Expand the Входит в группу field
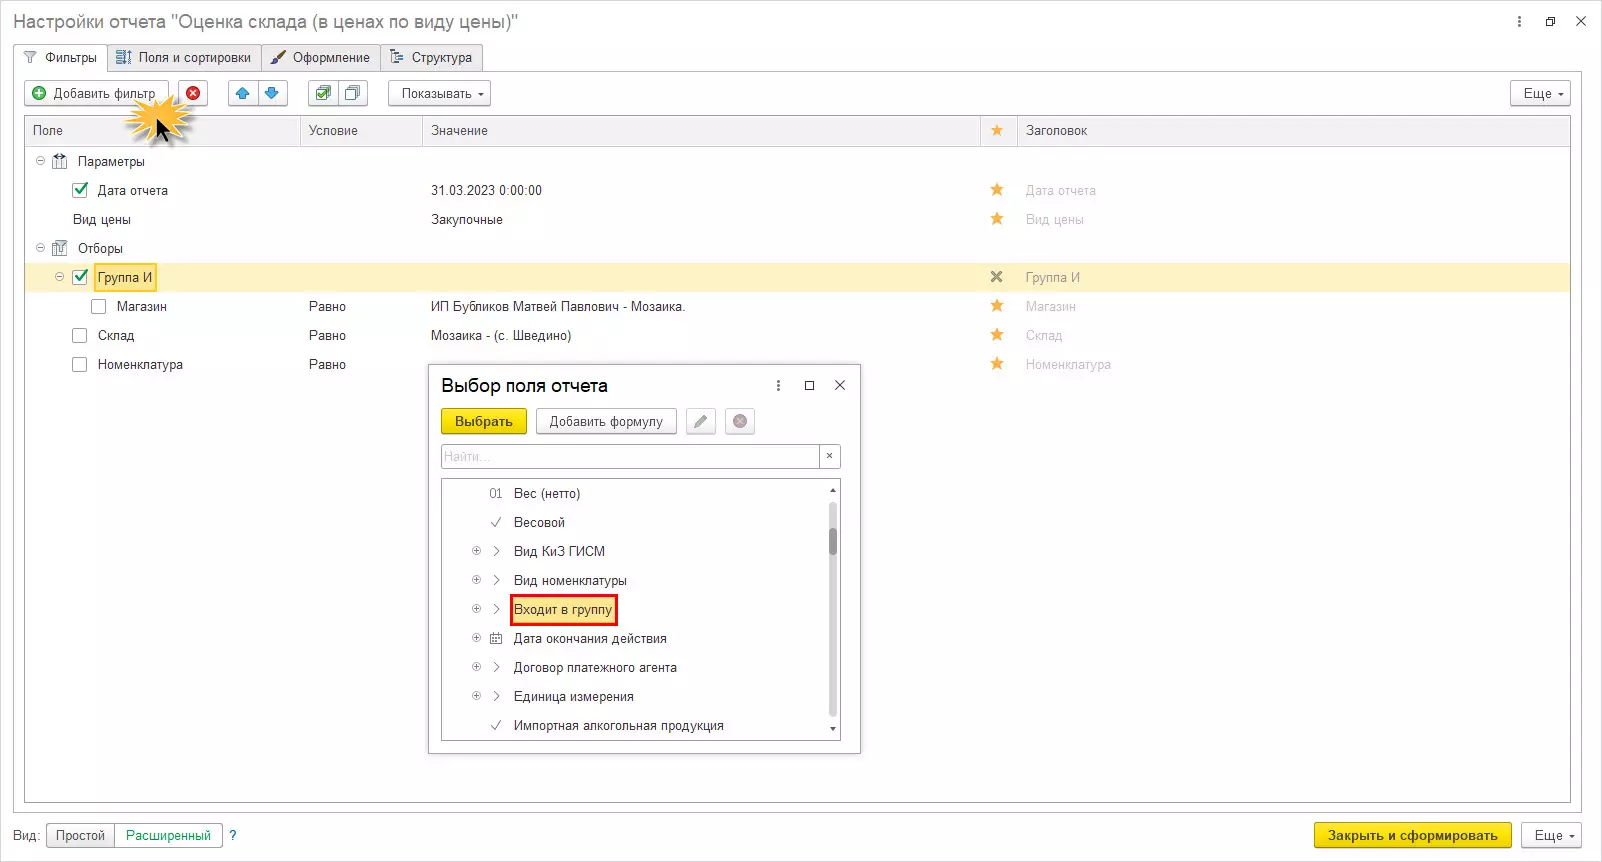Screen dimensions: 1602x862 (476, 609)
